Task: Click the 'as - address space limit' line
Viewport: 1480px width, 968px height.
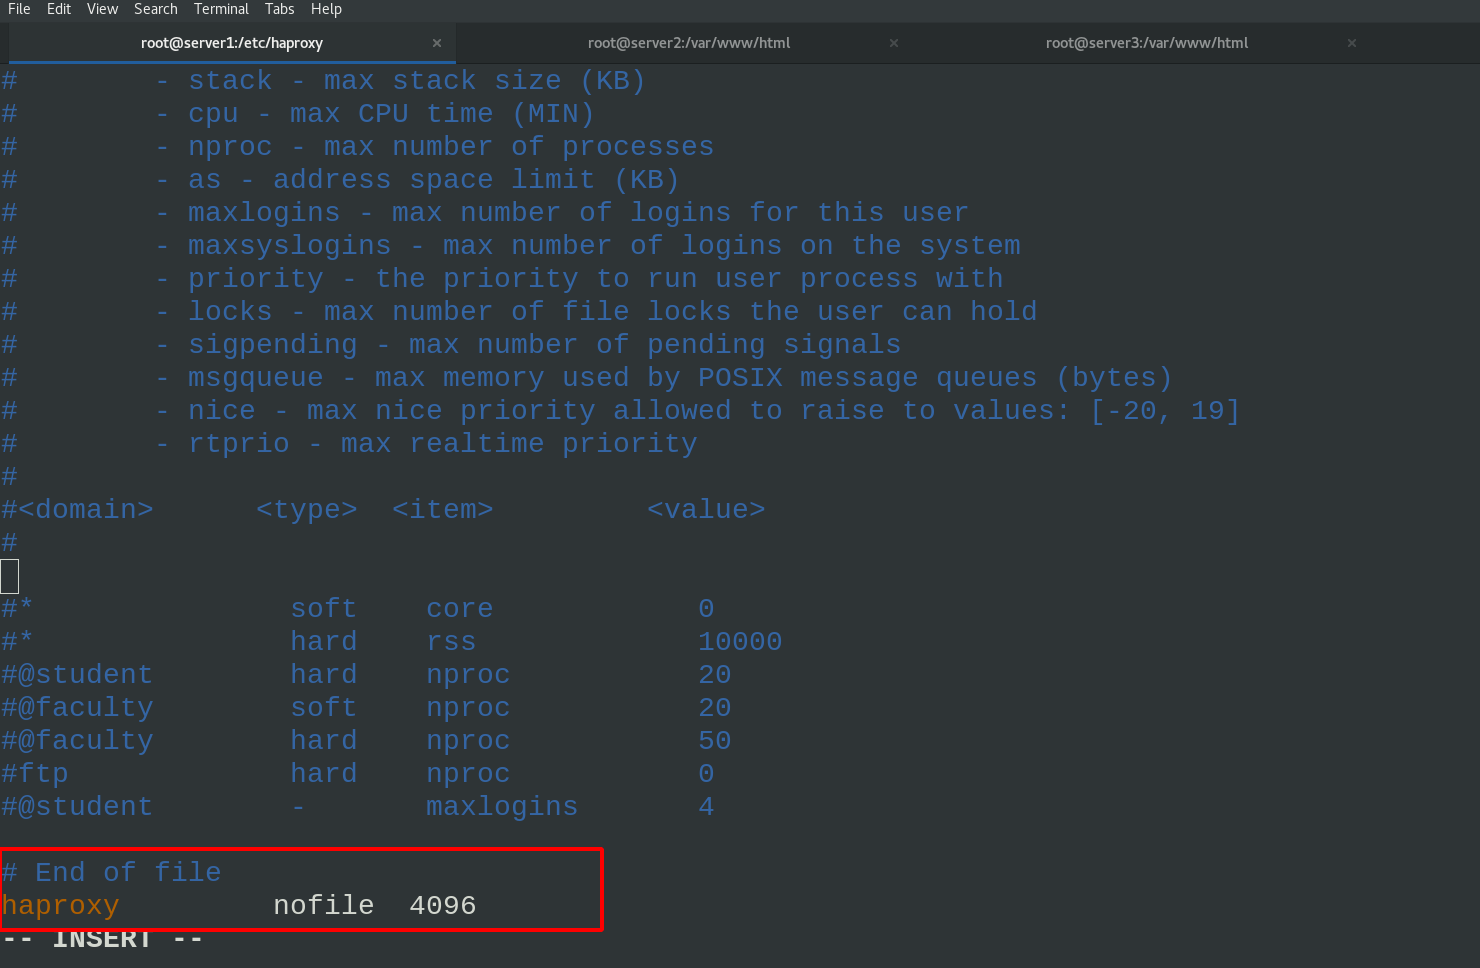Action: [x=417, y=179]
